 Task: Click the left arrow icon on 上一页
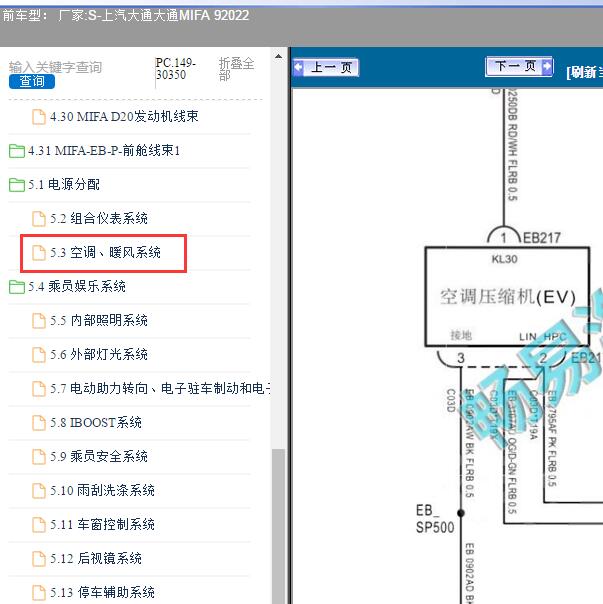[299, 67]
